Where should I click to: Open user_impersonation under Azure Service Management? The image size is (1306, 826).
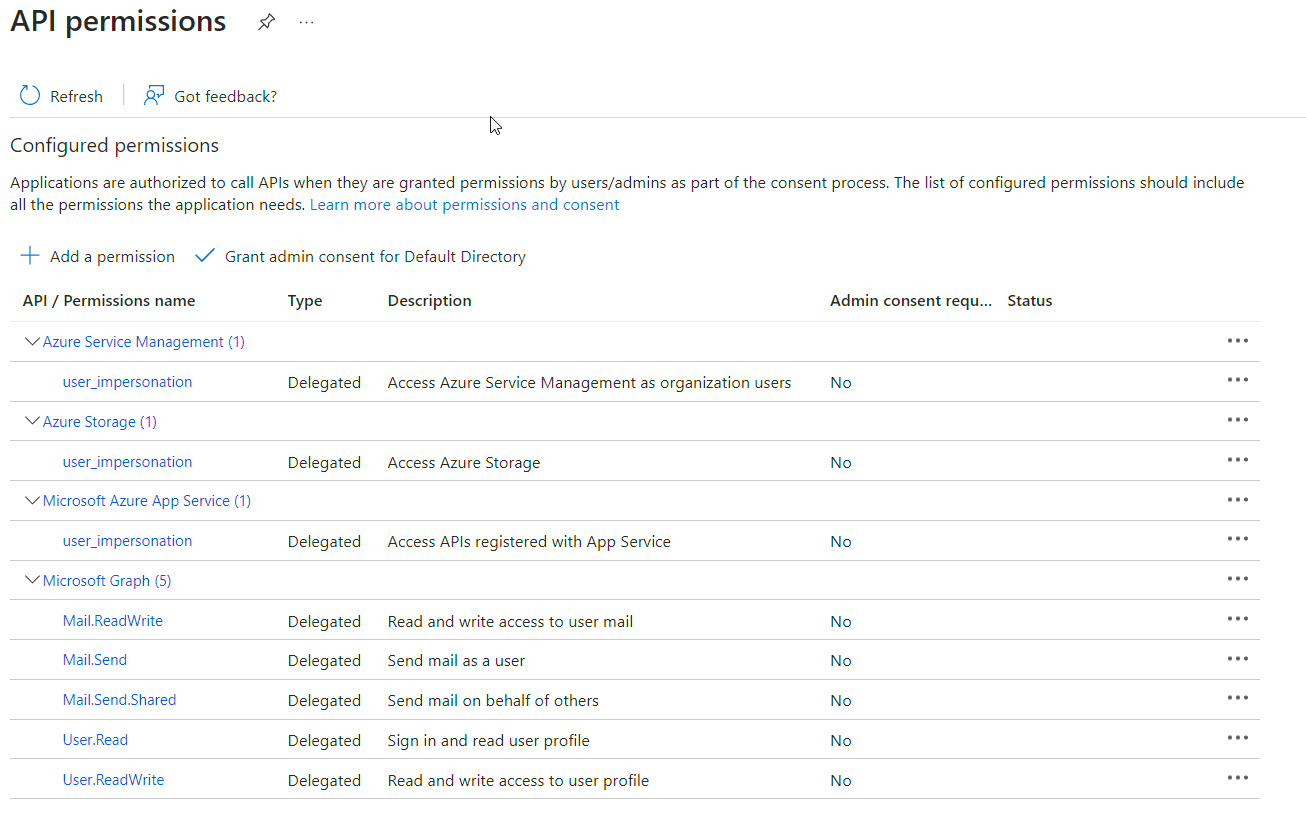[x=127, y=382]
